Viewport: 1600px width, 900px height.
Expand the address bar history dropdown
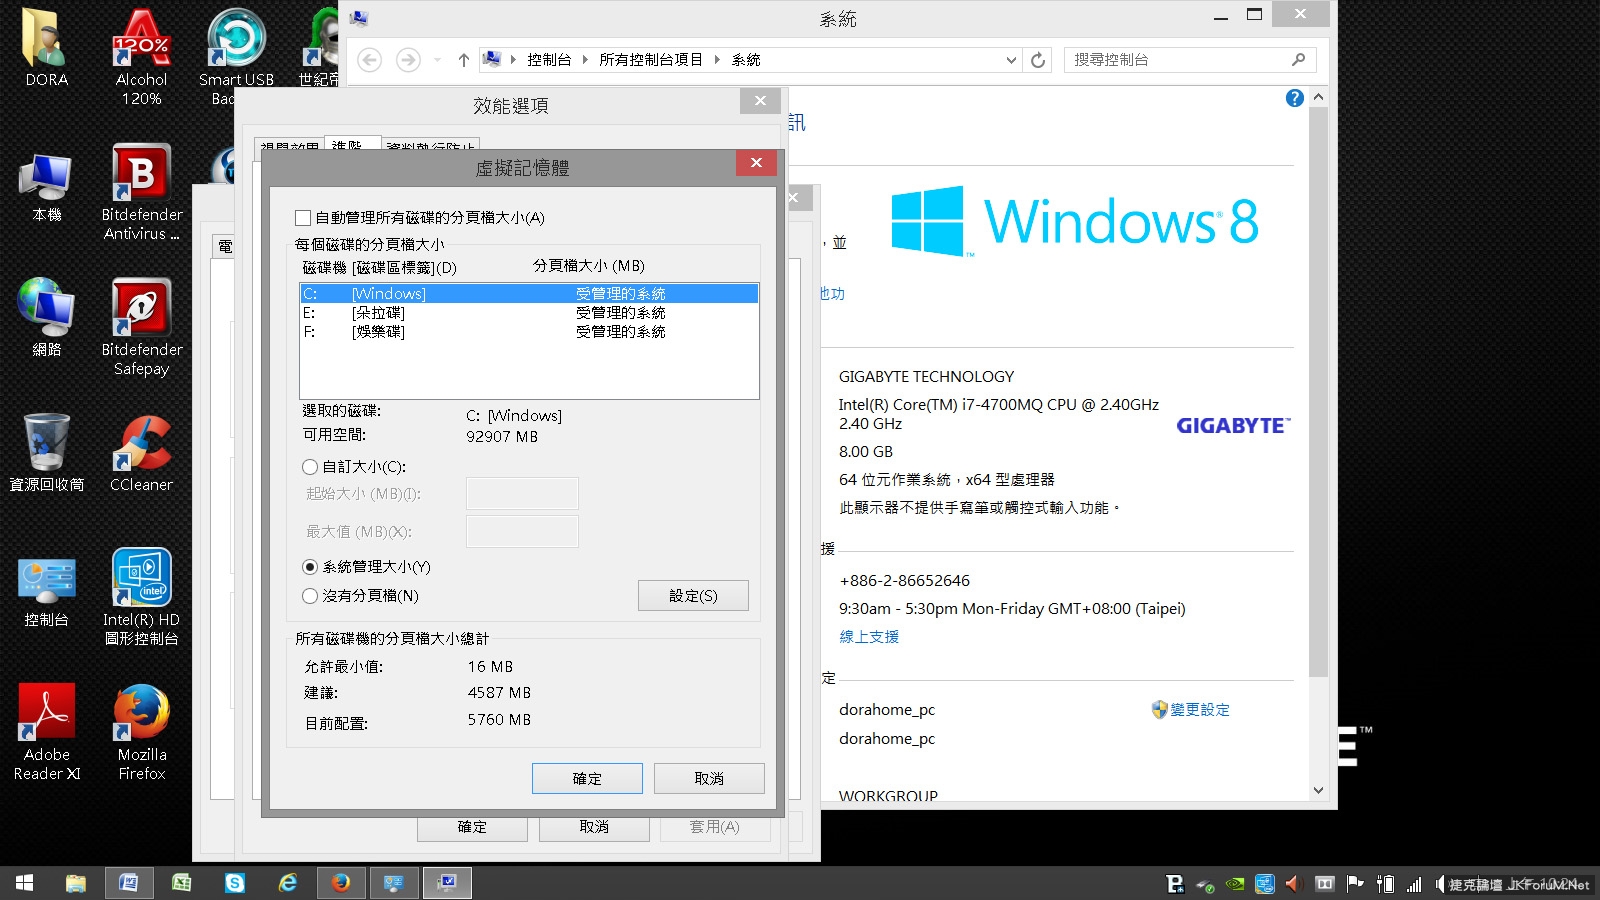click(1011, 60)
